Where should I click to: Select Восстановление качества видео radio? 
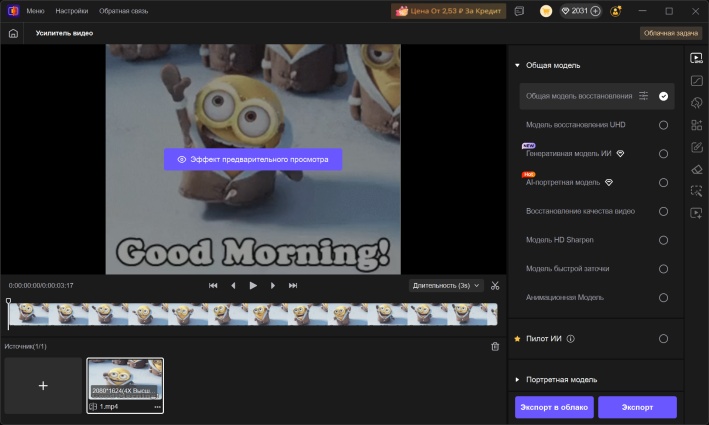663,212
